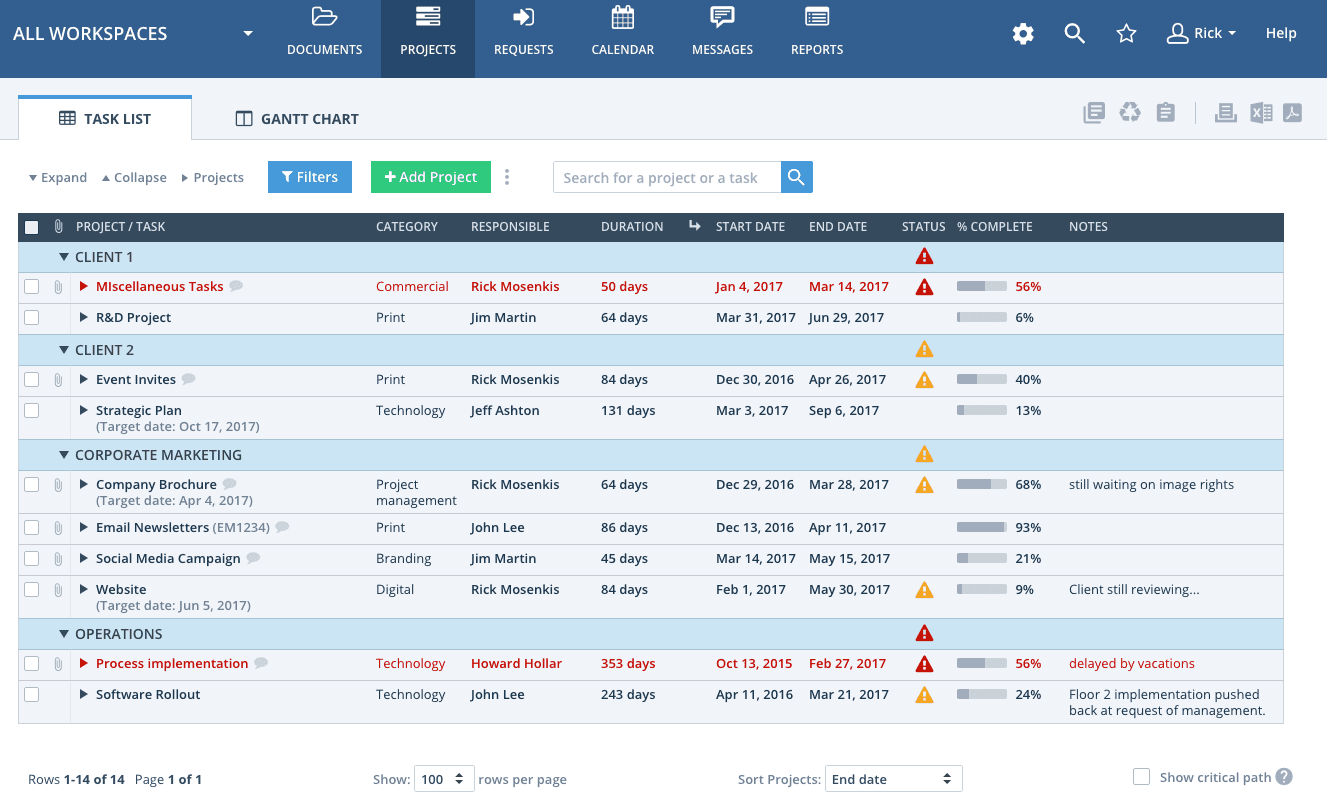
Task: Click the Collapse all link
Action: tap(134, 178)
